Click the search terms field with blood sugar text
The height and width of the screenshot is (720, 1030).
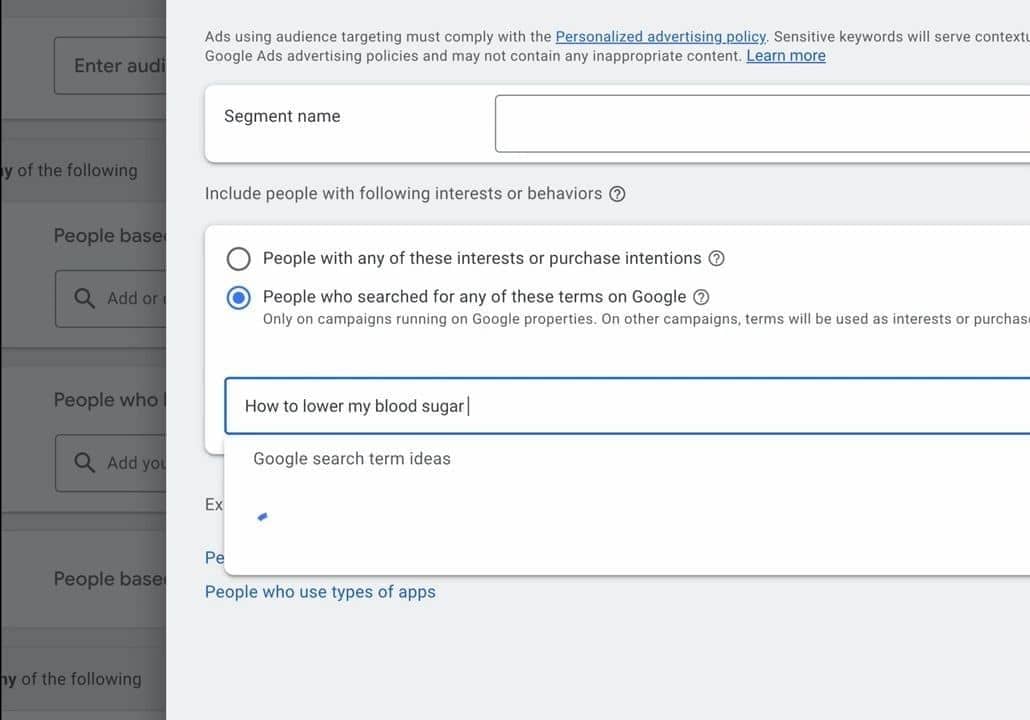click(x=620, y=406)
